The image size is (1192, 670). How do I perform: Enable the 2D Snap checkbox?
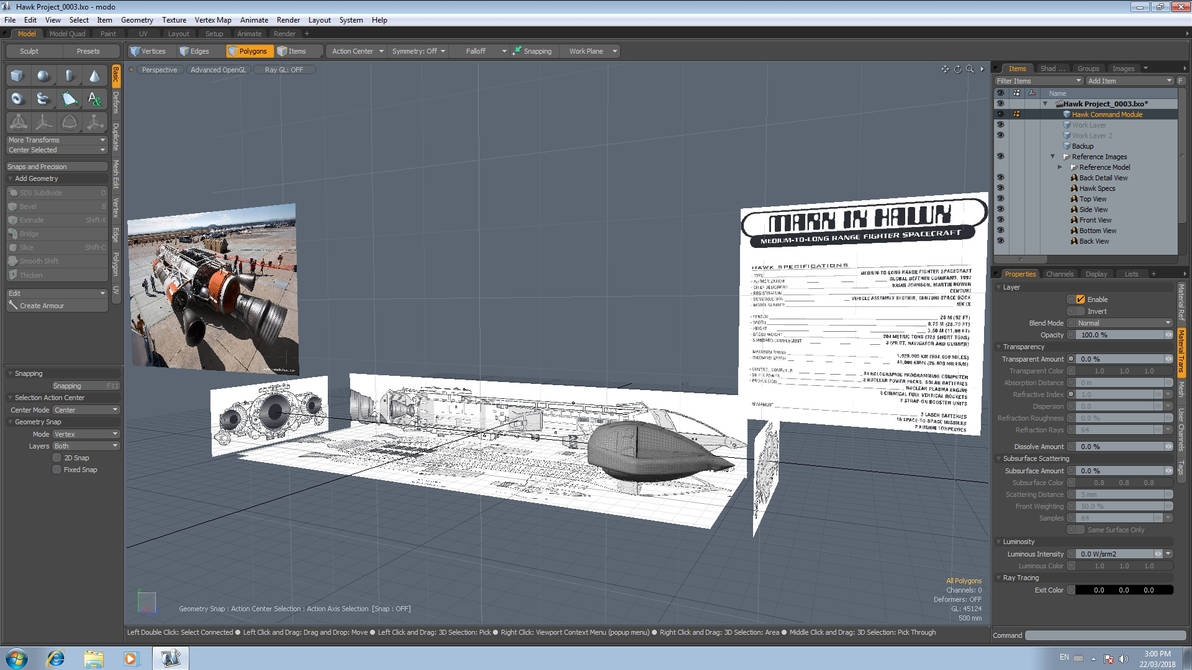[x=57, y=458]
